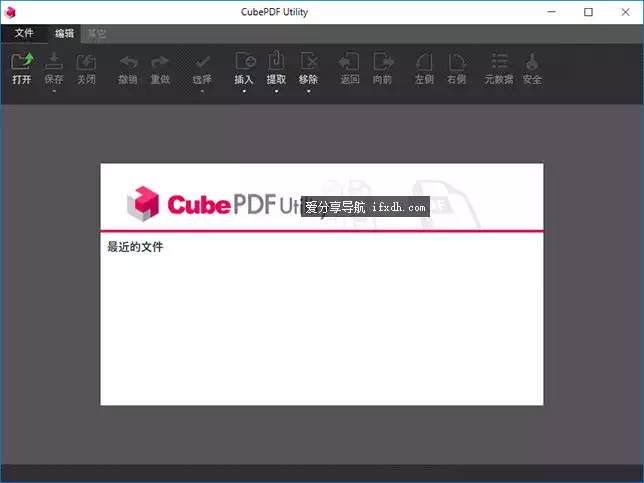Screen dimensions: 644x483
Task: Expand the Save (保存) dropdown arrow
Action: (x=54, y=91)
